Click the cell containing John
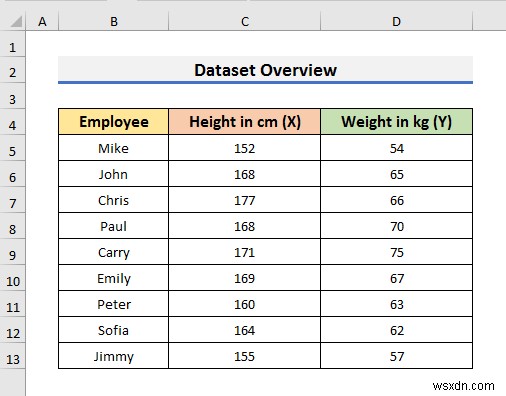The width and height of the screenshot is (506, 396). (114, 174)
